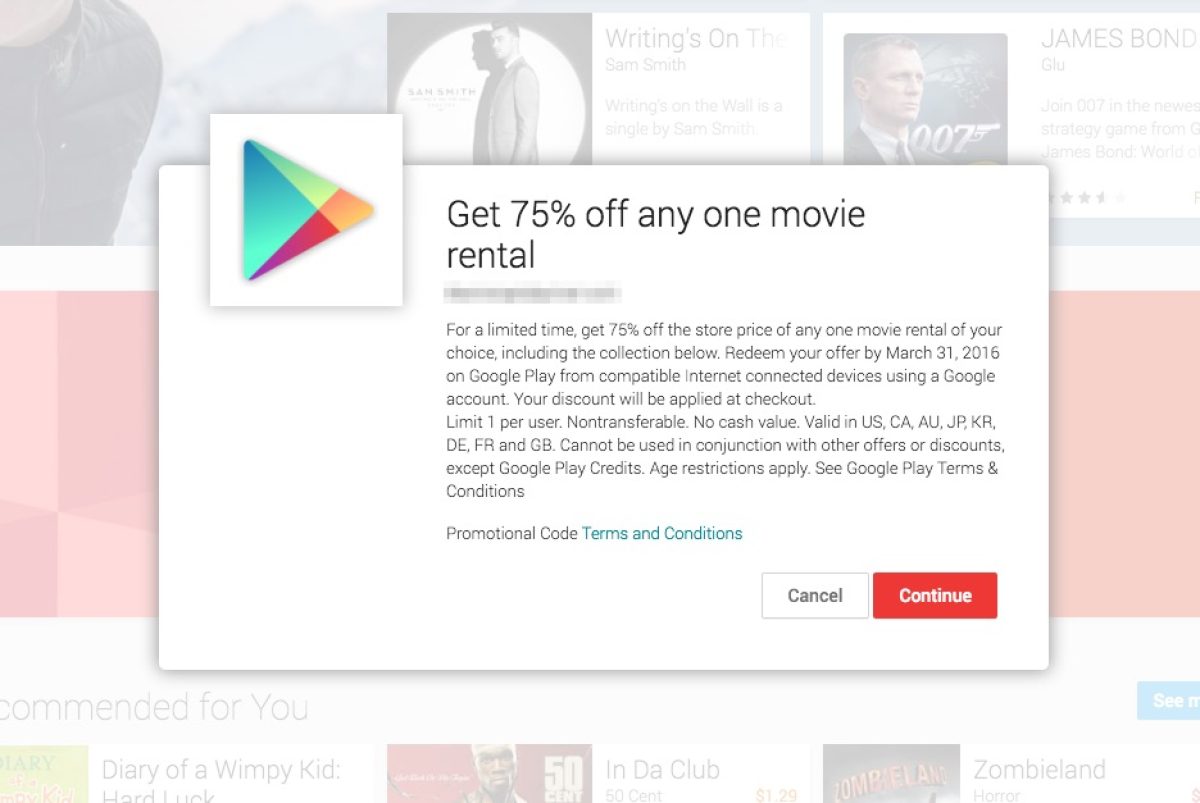This screenshot has height=803, width=1200.
Task: Click the Cancel button in dialog
Action: (x=815, y=595)
